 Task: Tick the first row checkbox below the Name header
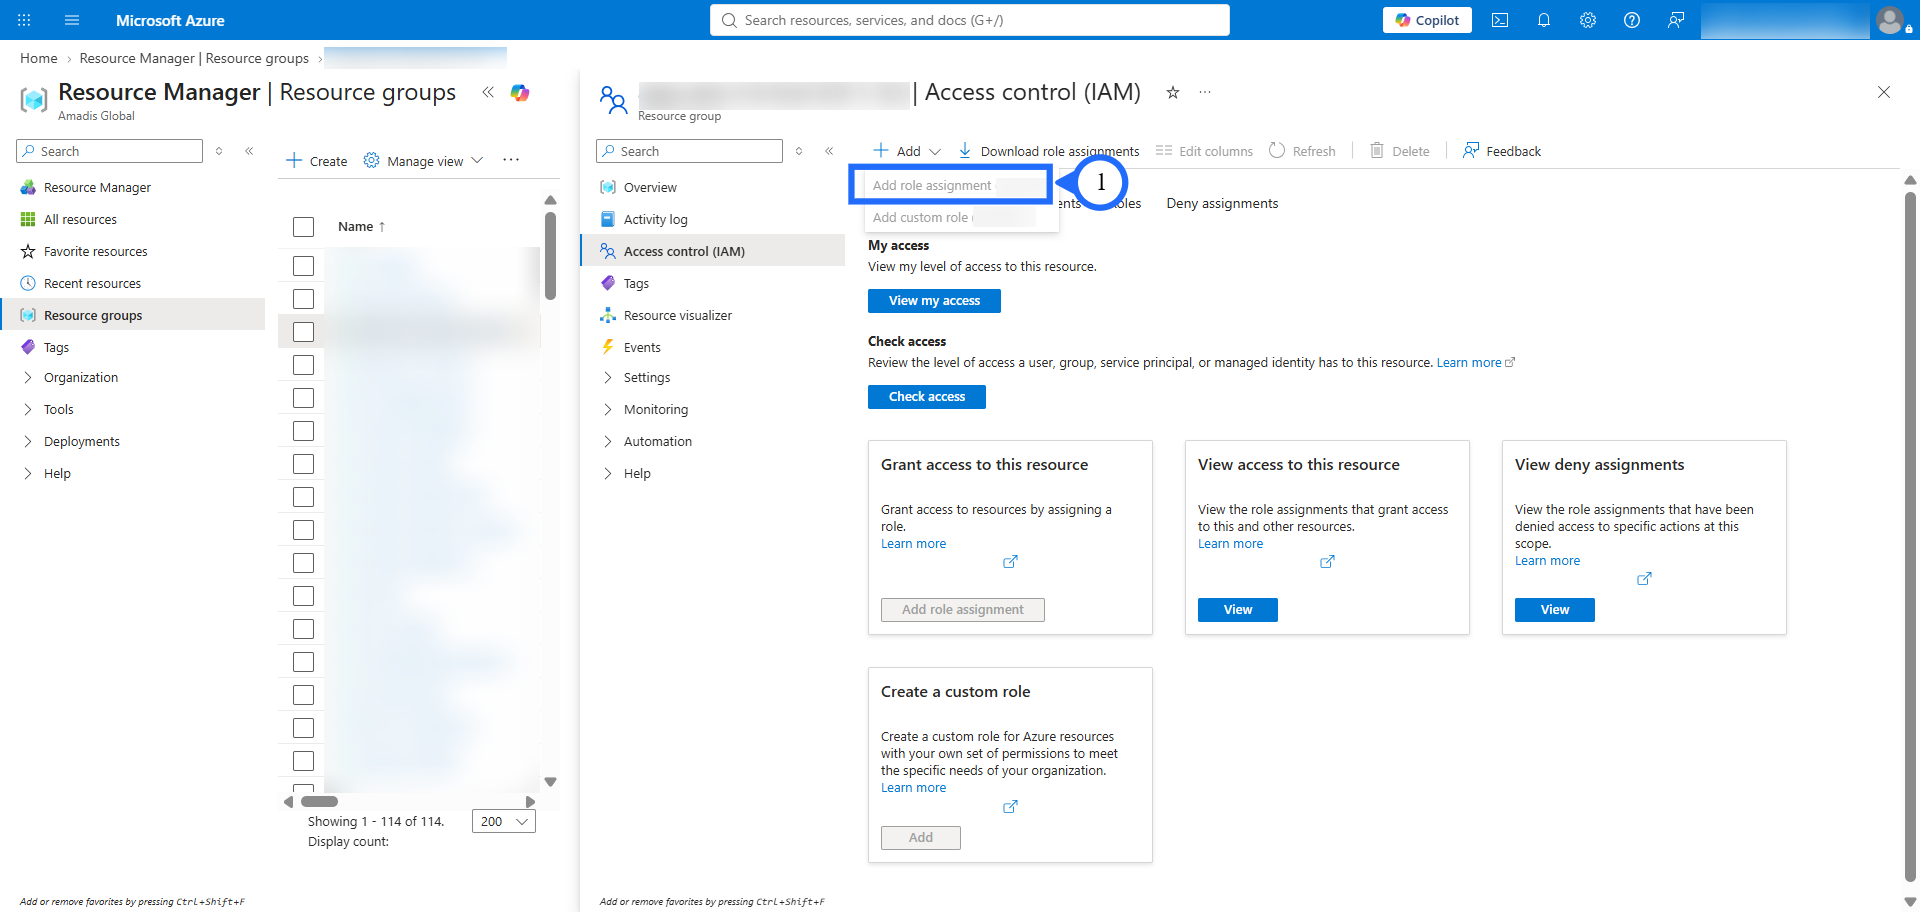(304, 266)
